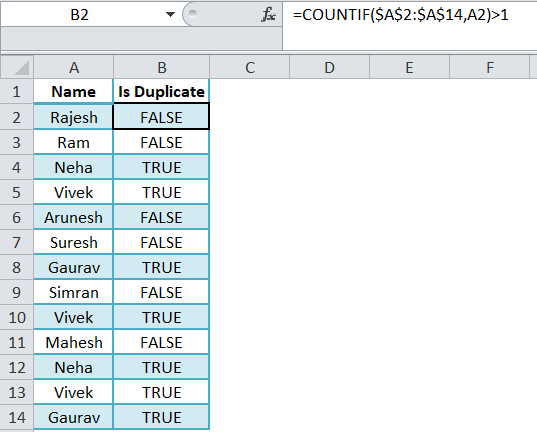This screenshot has width=537, height=432.
Task: Select the Suresh cell
Action: 74,242
